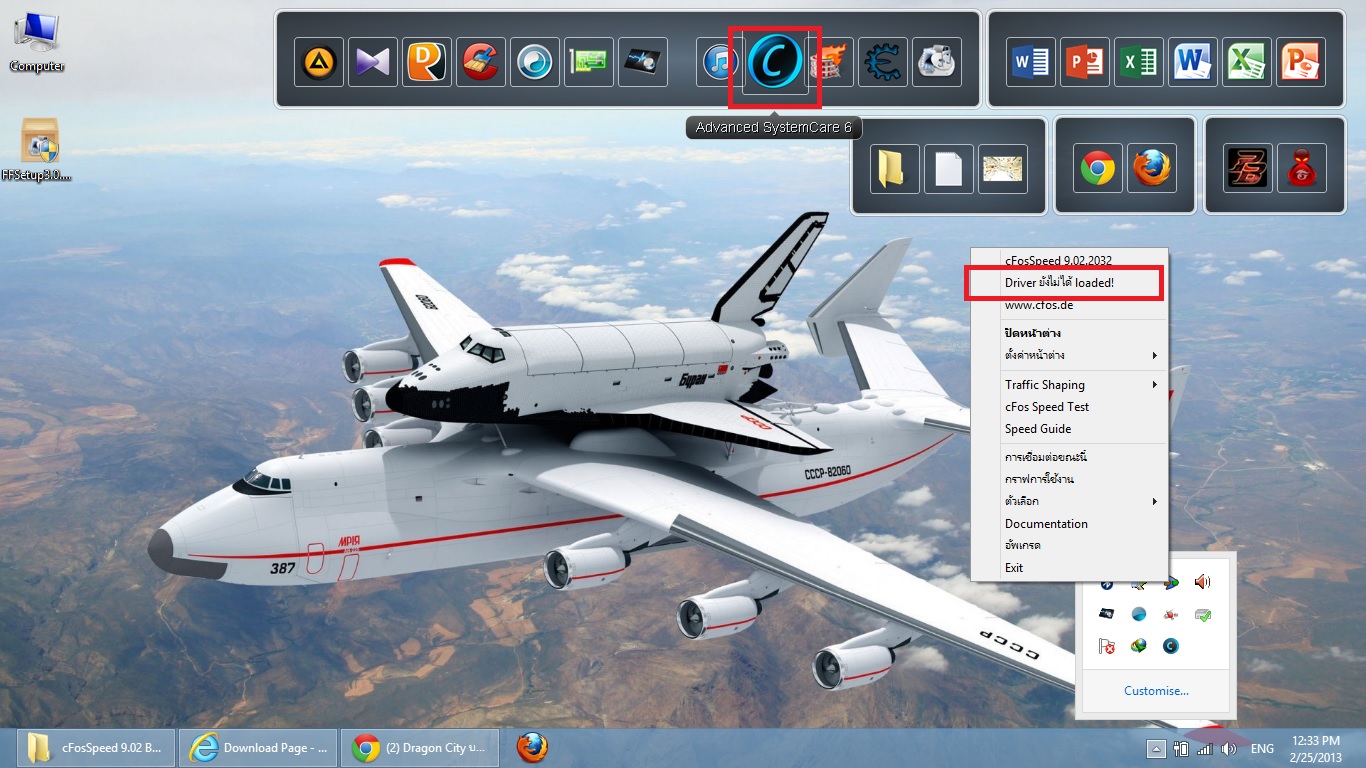The width and height of the screenshot is (1366, 768).
Task: Click the Customise... link in tray popup
Action: point(1156,691)
